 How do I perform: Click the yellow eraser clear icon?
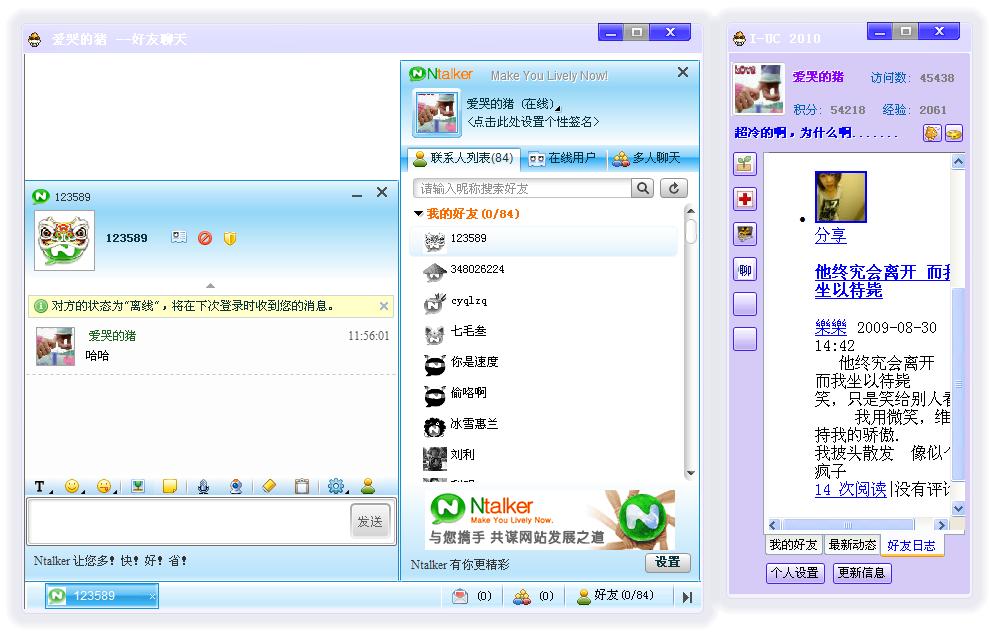click(x=269, y=486)
